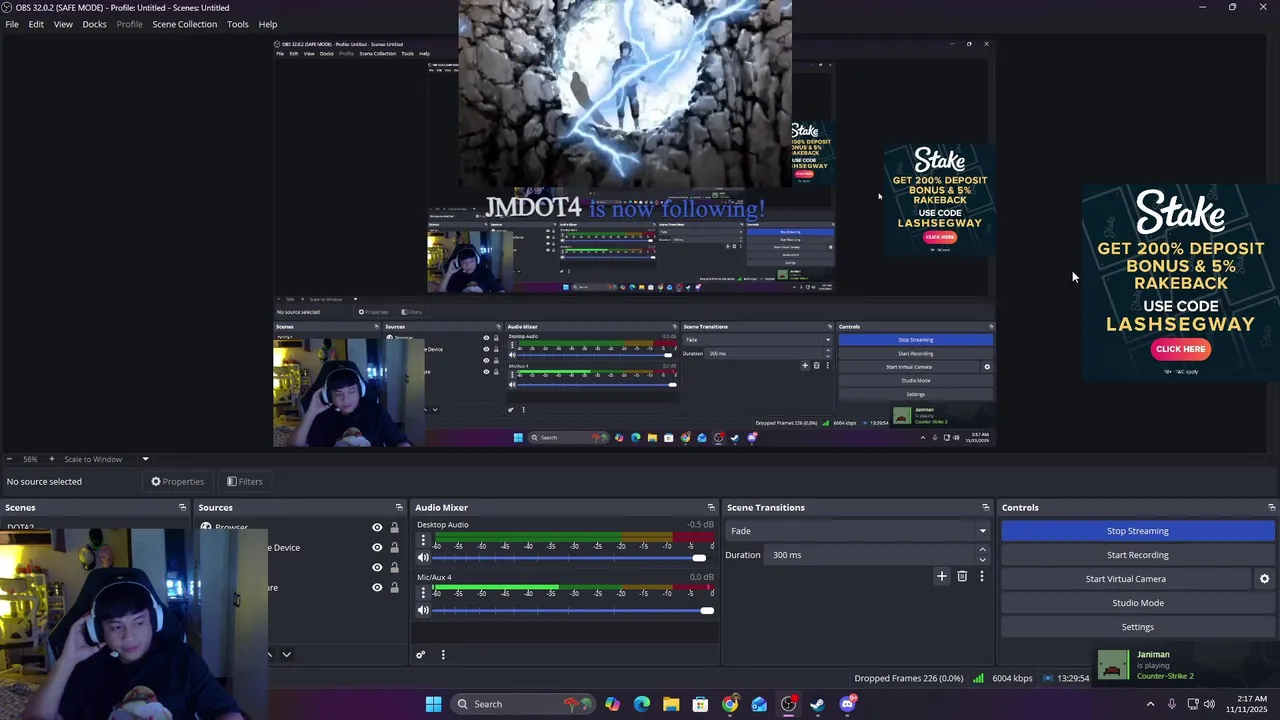The image size is (1280, 720).
Task: Open the Filters dialog for sources
Action: point(245,481)
